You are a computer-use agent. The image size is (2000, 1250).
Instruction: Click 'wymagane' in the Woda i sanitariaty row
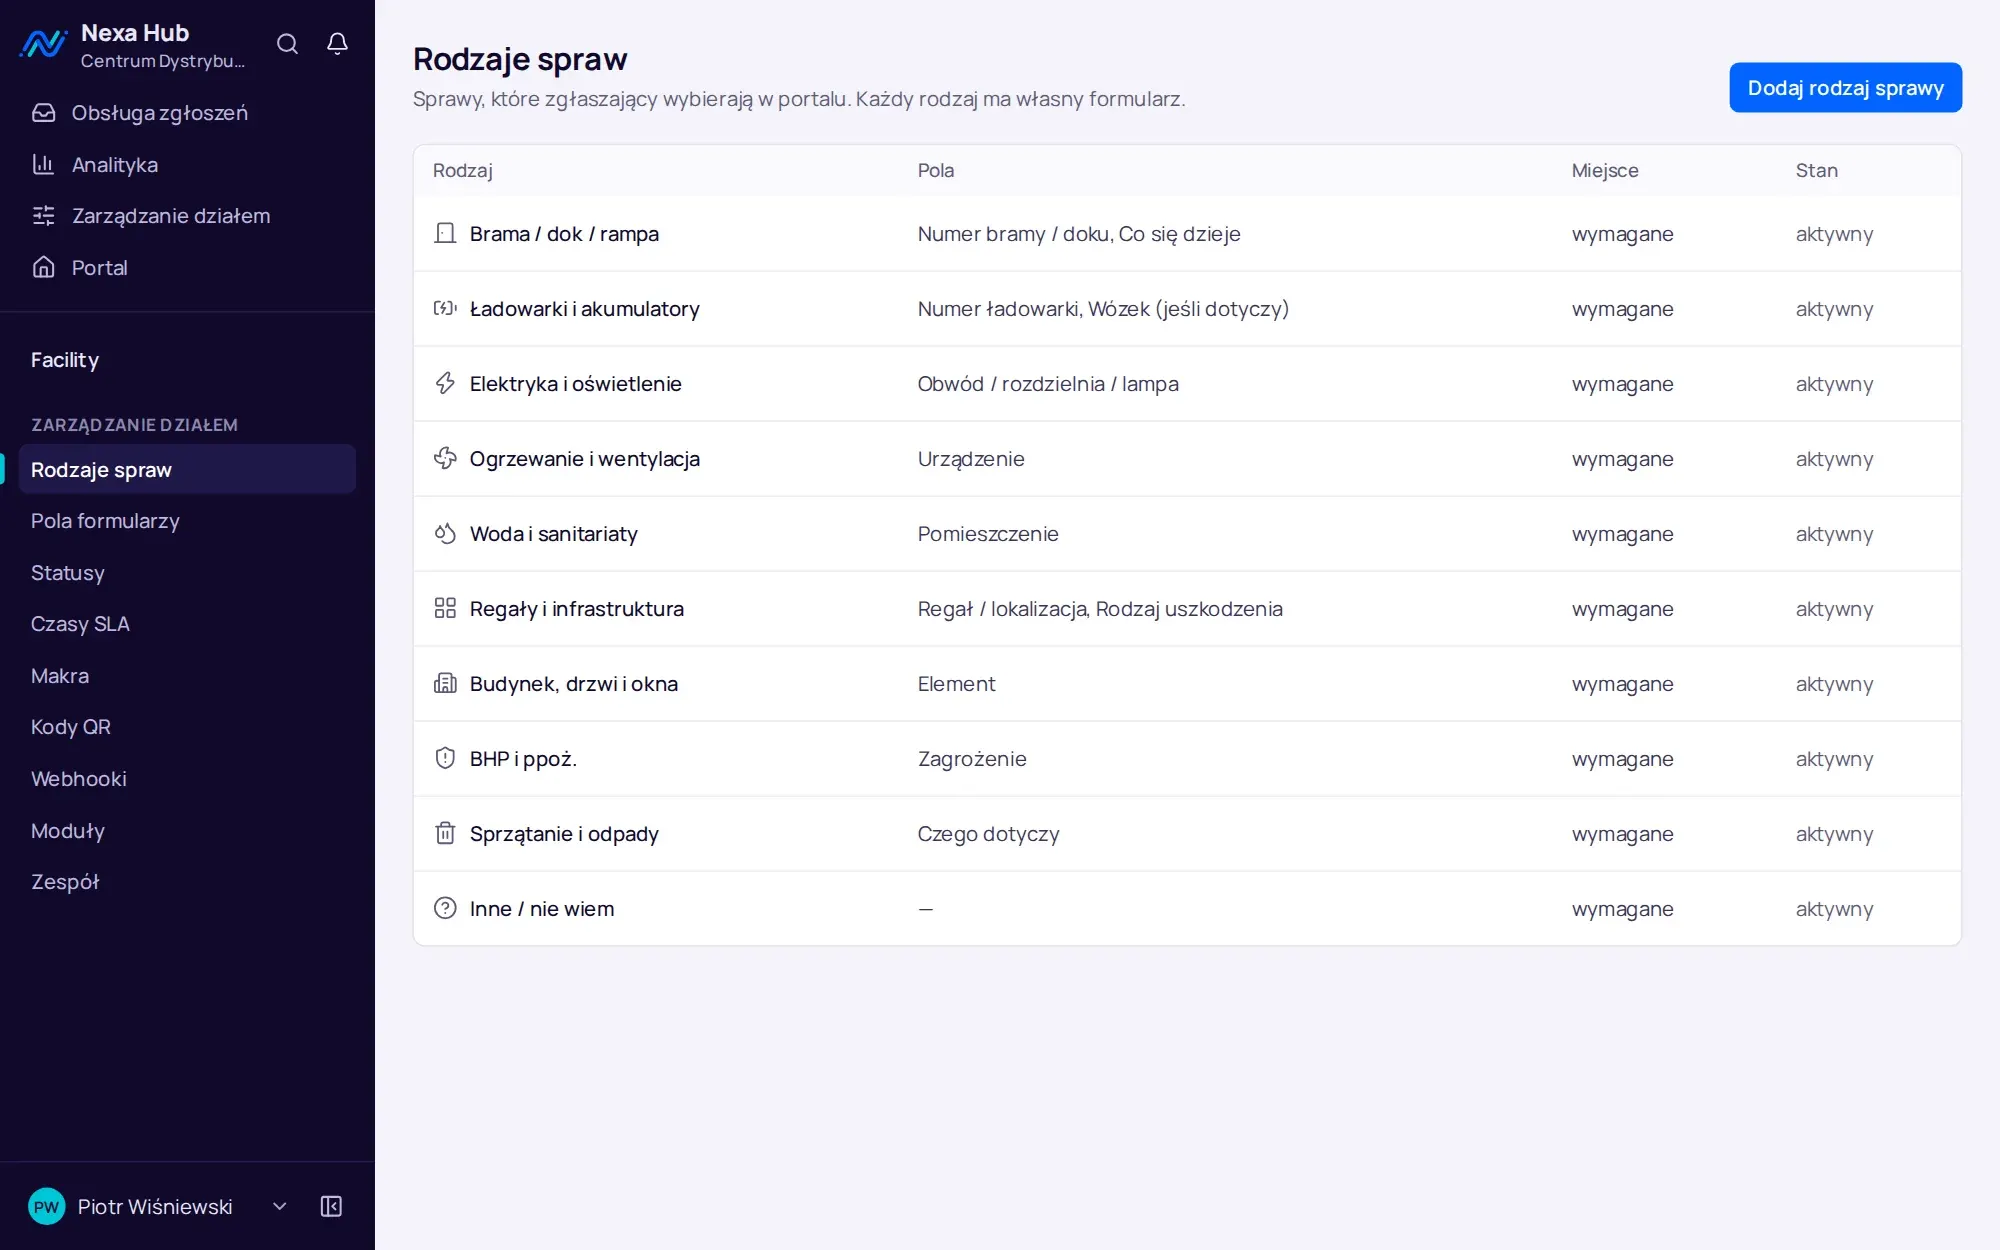1622,534
